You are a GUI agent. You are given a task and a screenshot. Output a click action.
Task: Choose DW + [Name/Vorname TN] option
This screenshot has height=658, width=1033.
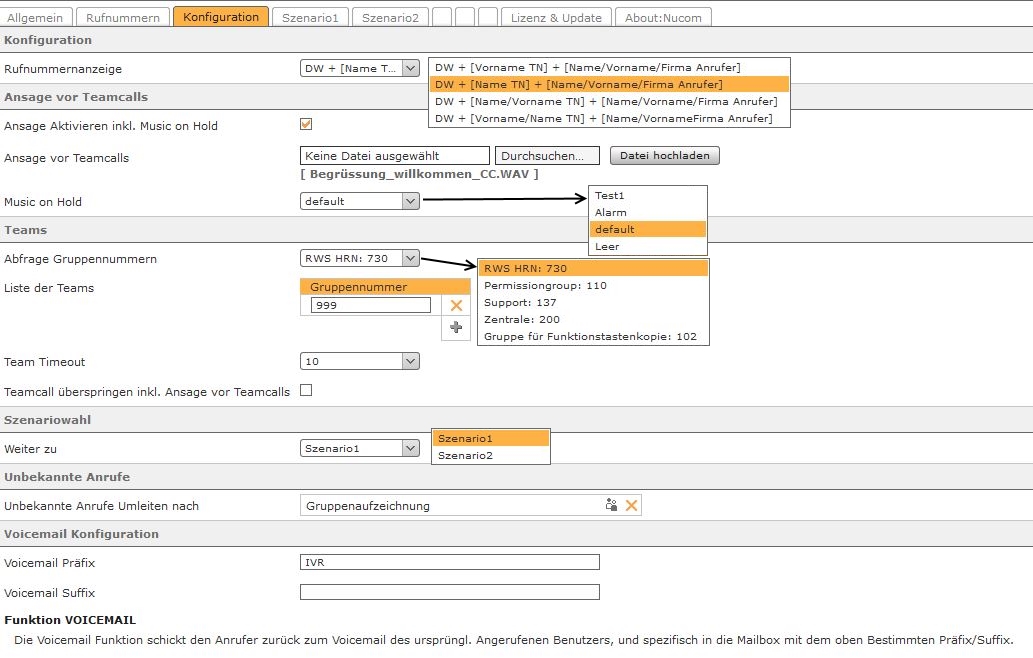tap(609, 101)
